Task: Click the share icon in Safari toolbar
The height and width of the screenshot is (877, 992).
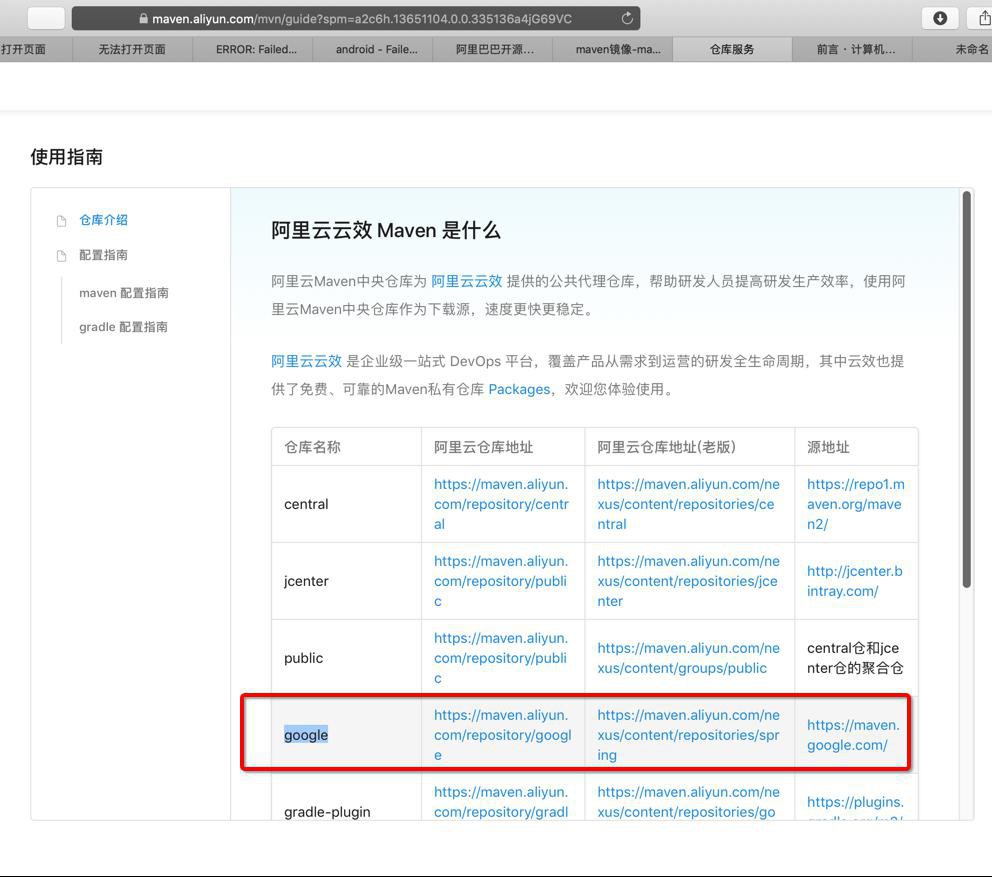Action: point(984,18)
